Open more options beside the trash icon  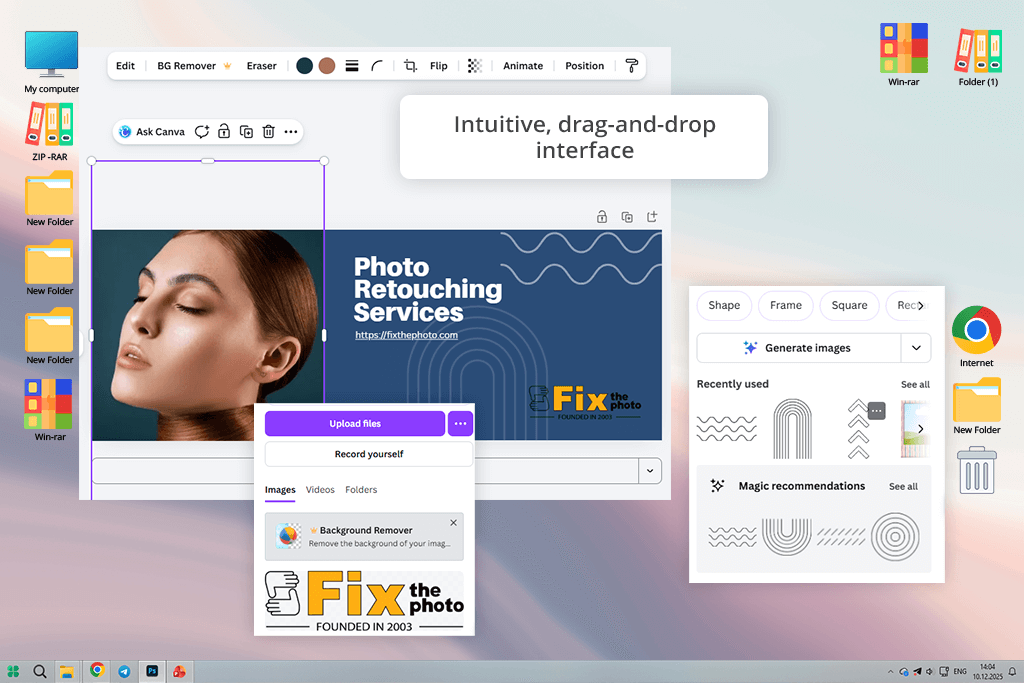point(291,132)
